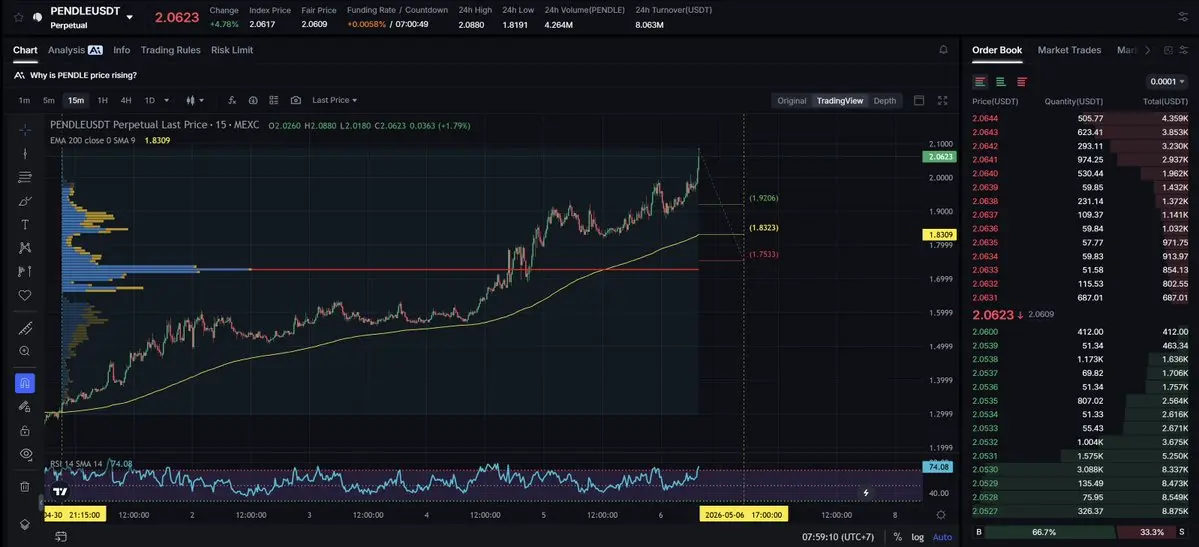Expand more order book tabs chevron

click(x=1147, y=50)
